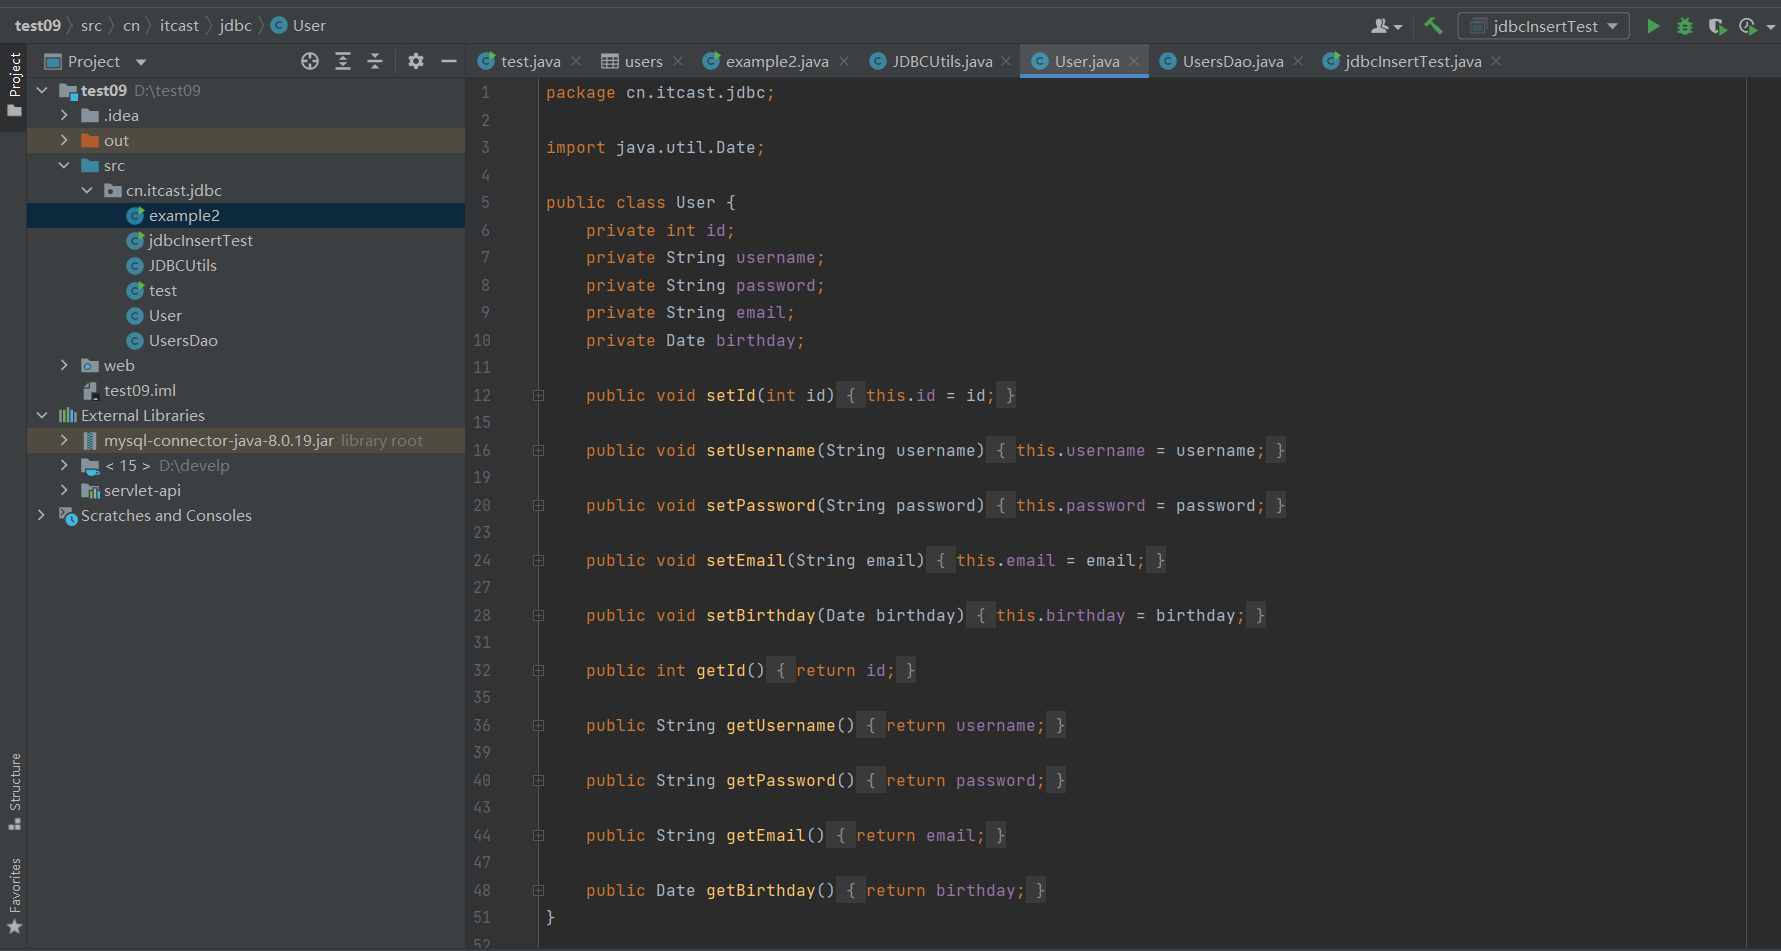Click User class in the breadcrumb bar
The height and width of the screenshot is (951, 1781).
click(x=298, y=25)
